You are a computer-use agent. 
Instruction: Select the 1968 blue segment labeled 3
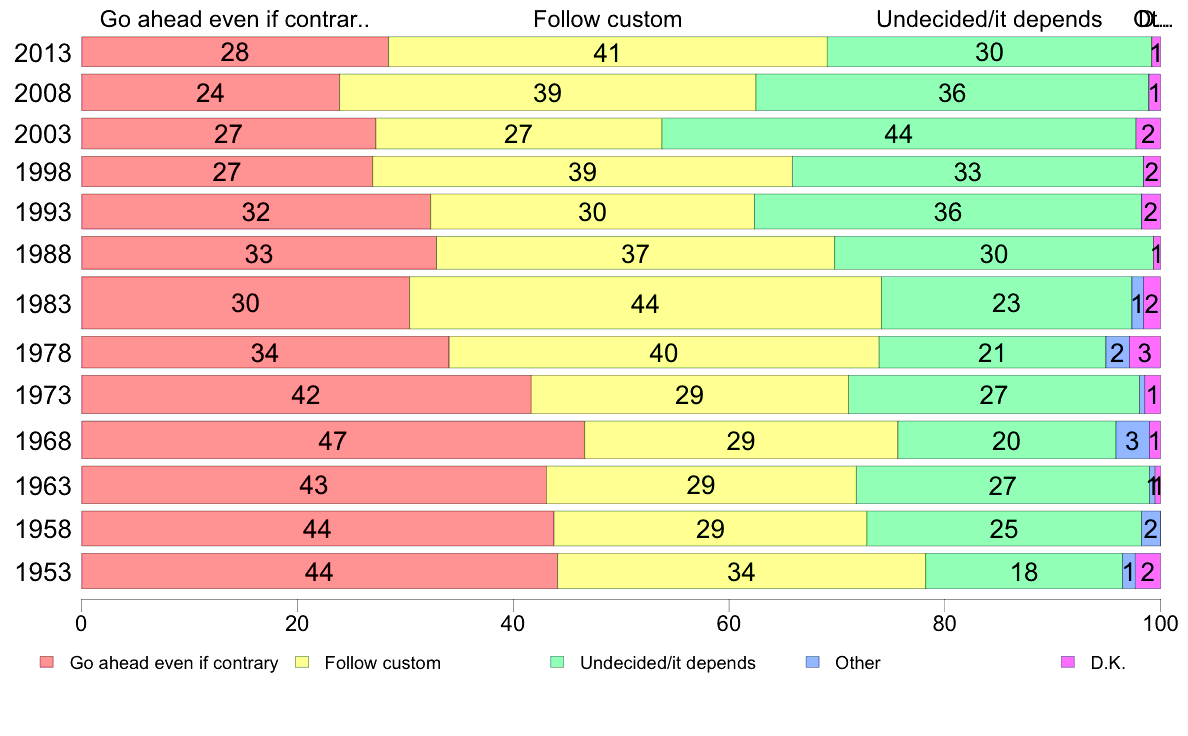click(x=1132, y=440)
